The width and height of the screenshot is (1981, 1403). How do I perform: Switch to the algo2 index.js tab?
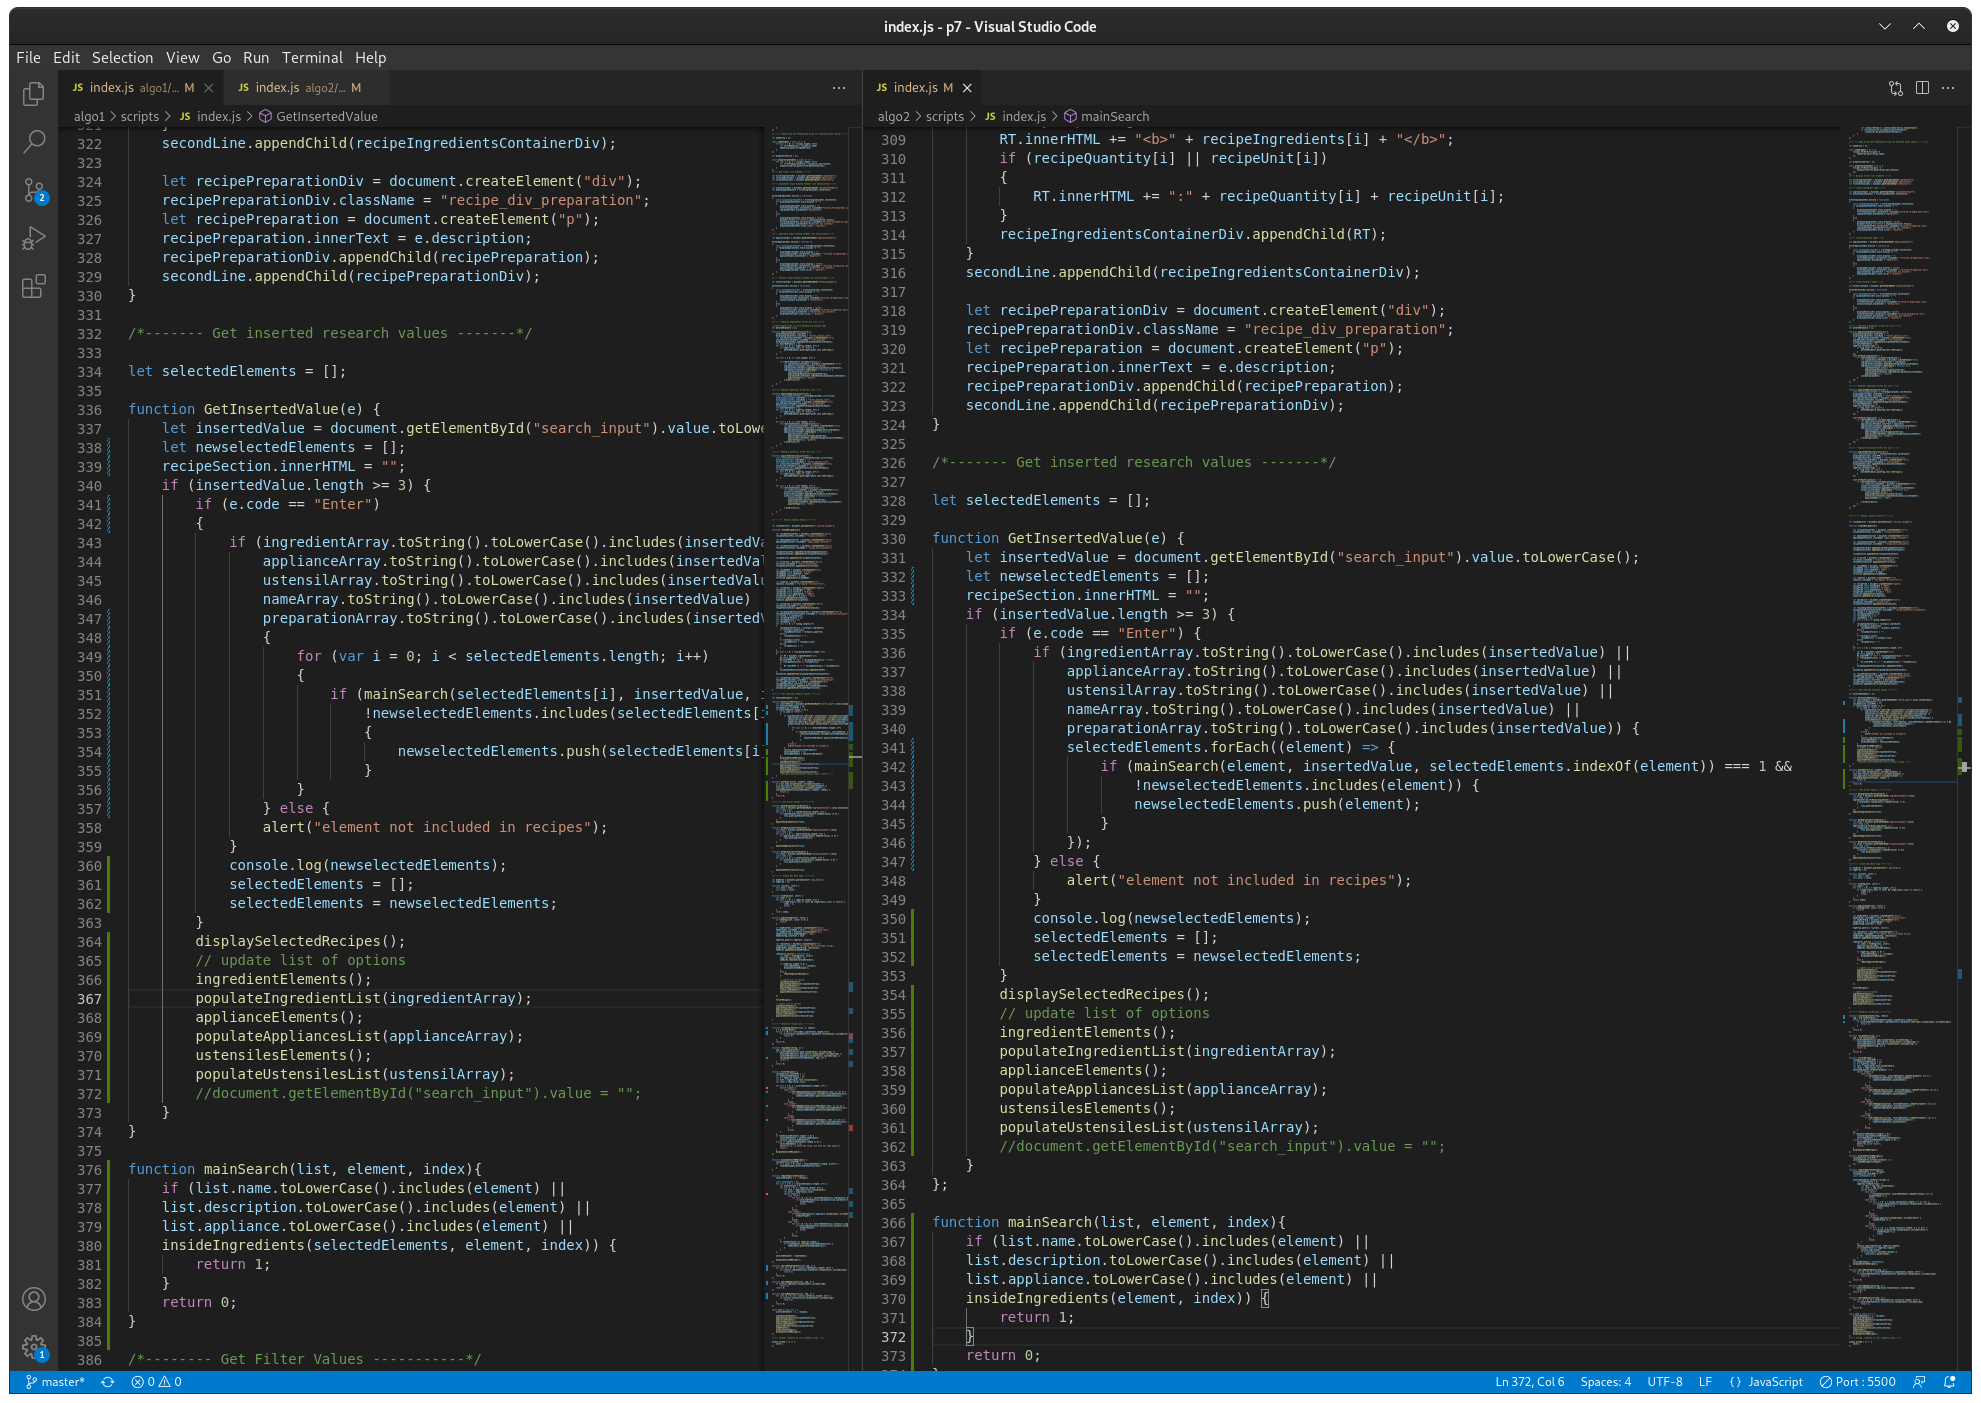click(x=298, y=88)
